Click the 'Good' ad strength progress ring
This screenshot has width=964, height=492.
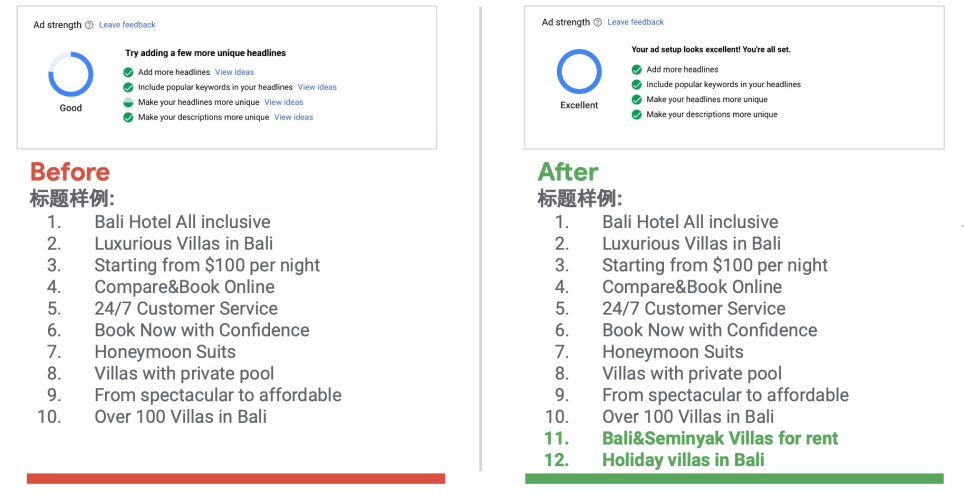tap(71, 74)
